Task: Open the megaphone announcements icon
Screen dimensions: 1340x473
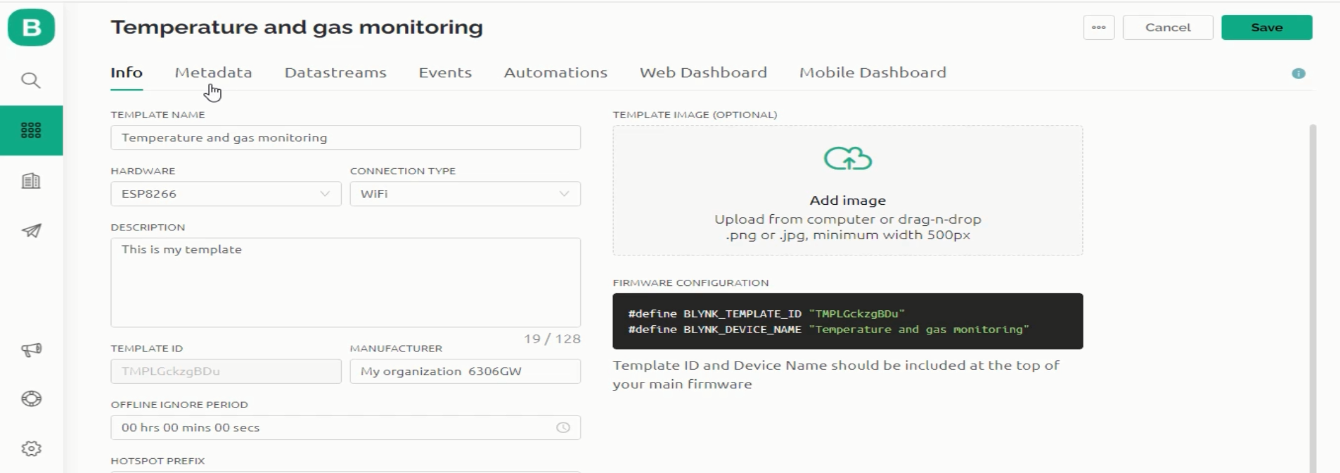Action: pos(31,350)
